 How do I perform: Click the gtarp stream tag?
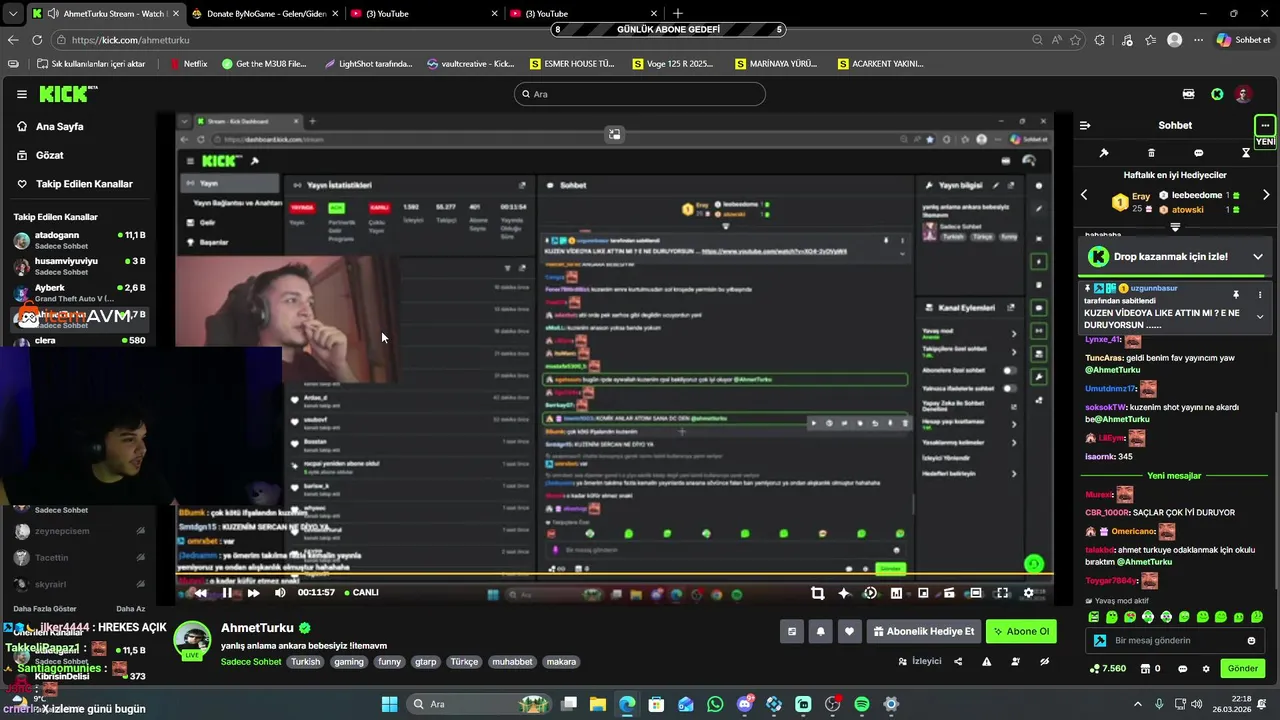[426, 662]
